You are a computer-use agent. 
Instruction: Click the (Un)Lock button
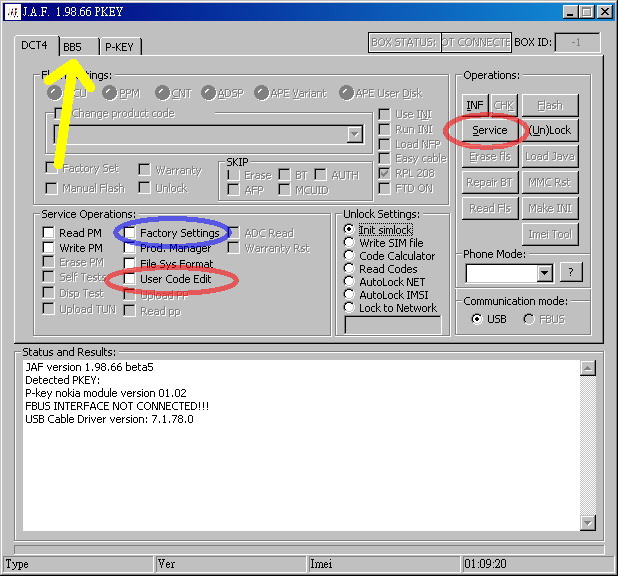550,130
